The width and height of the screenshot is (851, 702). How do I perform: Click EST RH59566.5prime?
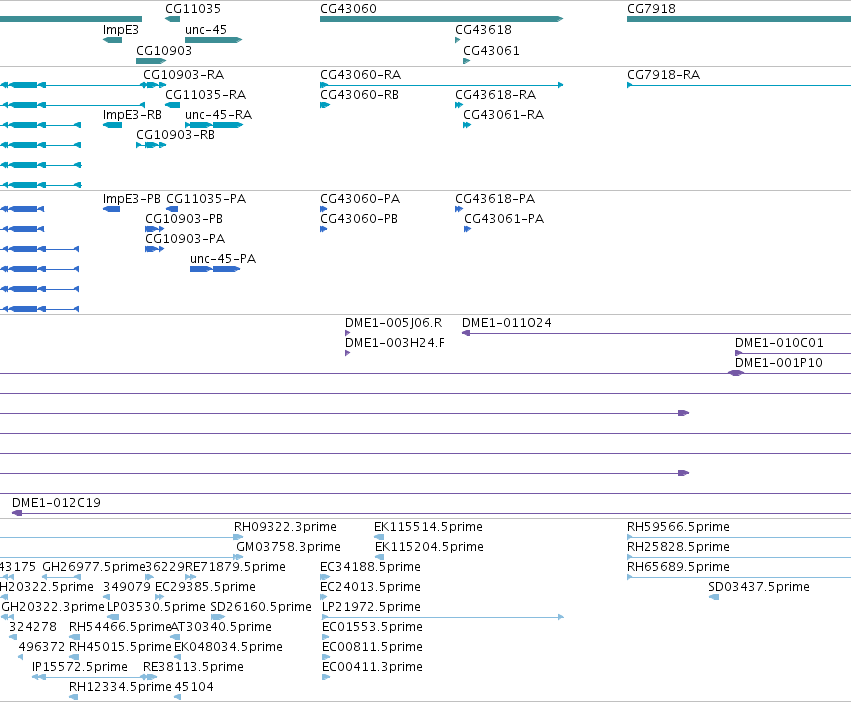pos(678,527)
